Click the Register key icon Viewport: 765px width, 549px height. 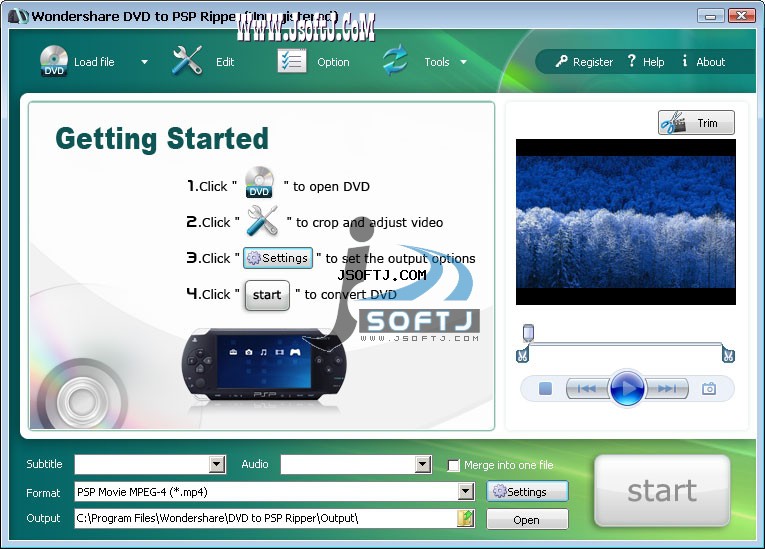coord(562,61)
